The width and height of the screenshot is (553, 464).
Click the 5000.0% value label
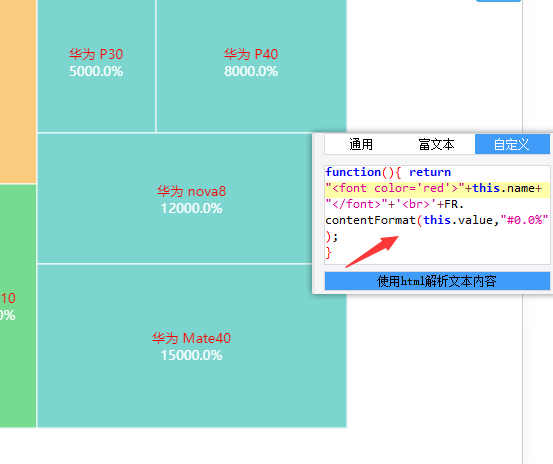(x=96, y=72)
